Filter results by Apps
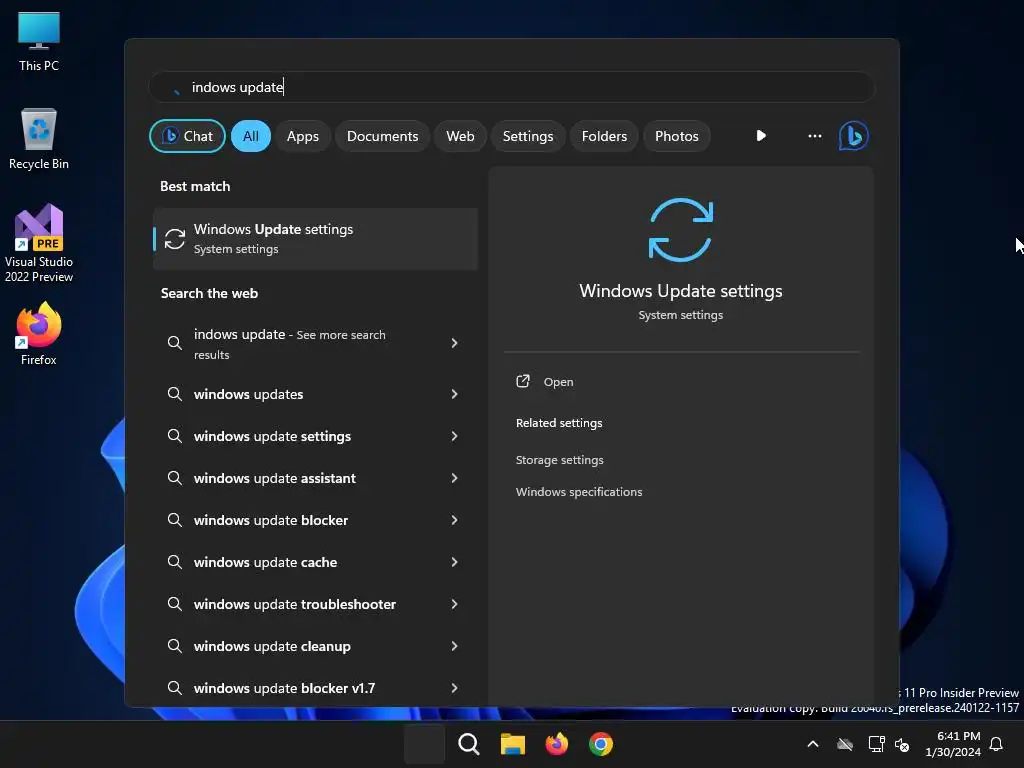The image size is (1024, 768). click(302, 136)
